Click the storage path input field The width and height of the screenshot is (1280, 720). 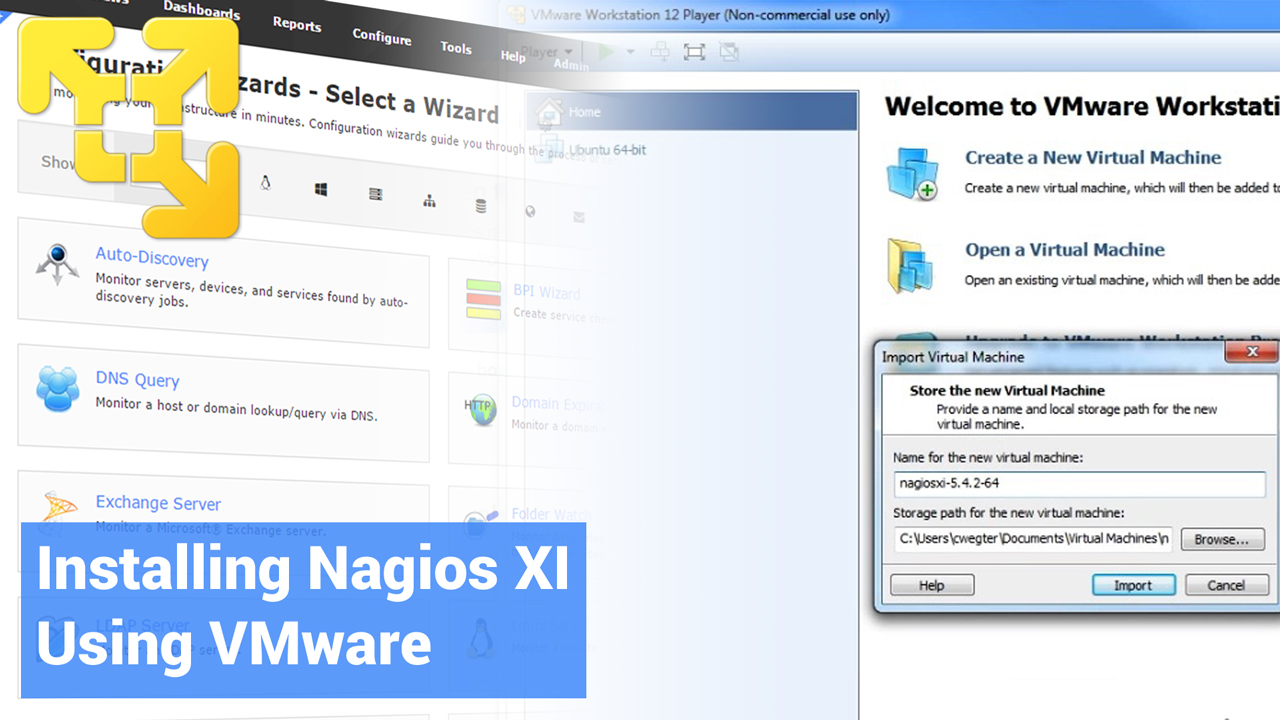[x=1033, y=539]
